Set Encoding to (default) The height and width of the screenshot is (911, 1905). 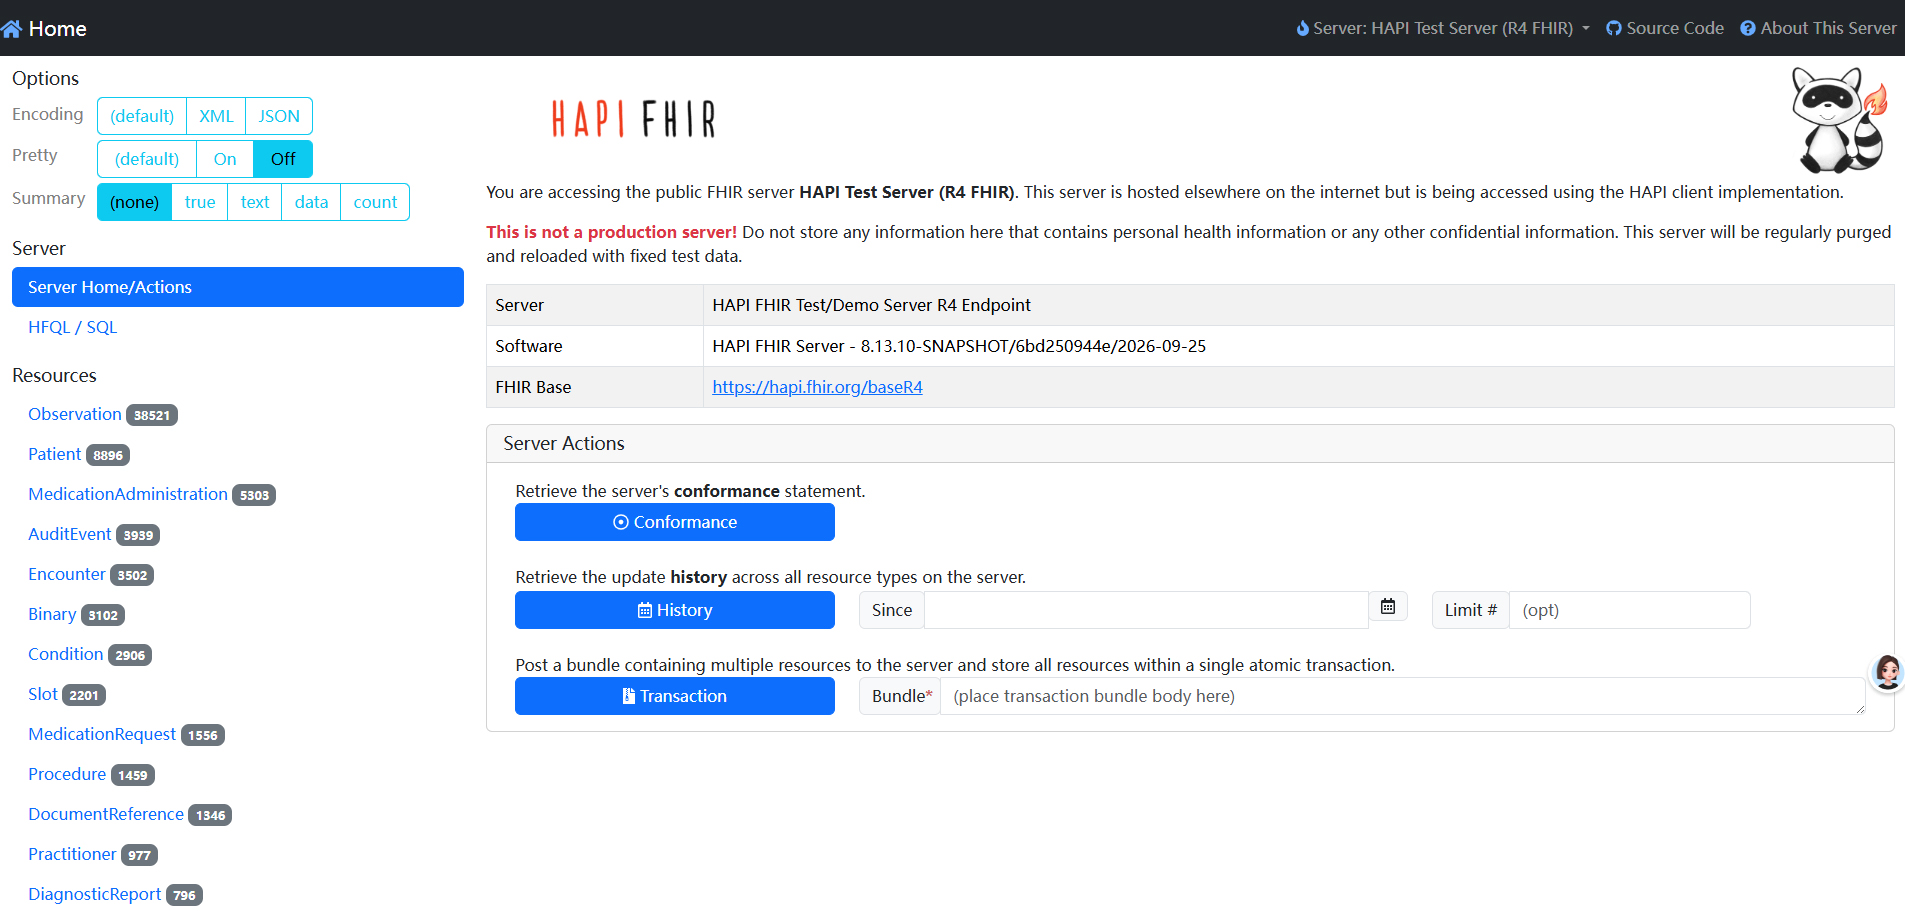[x=142, y=116]
